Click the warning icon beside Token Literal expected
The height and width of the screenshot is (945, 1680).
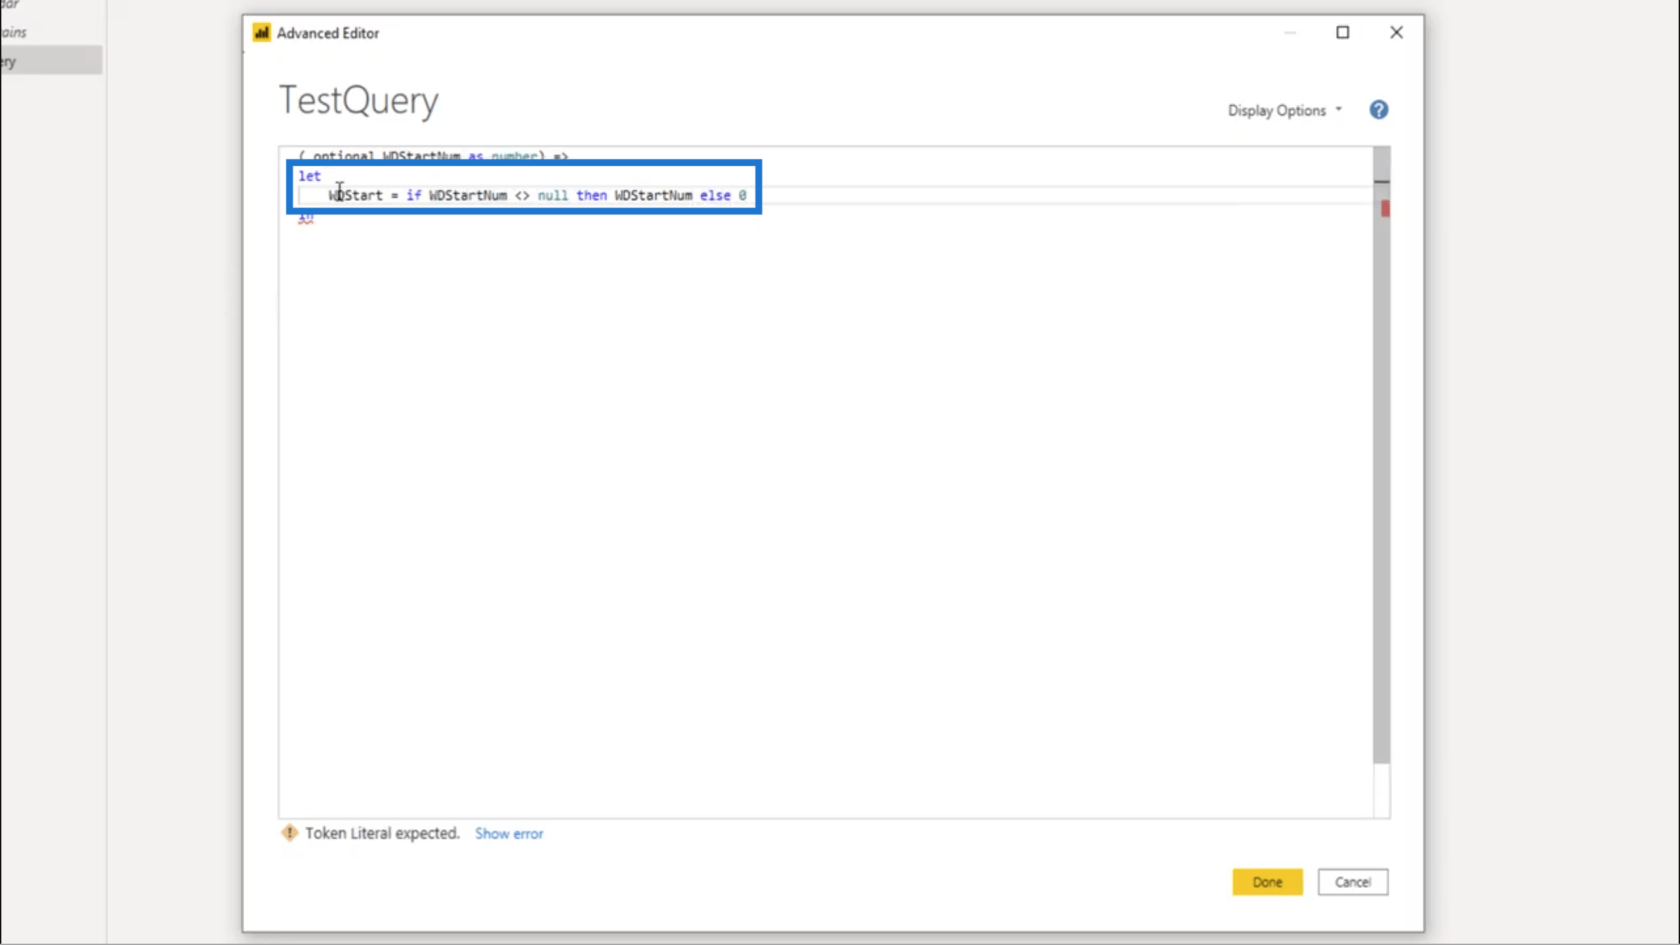(289, 833)
